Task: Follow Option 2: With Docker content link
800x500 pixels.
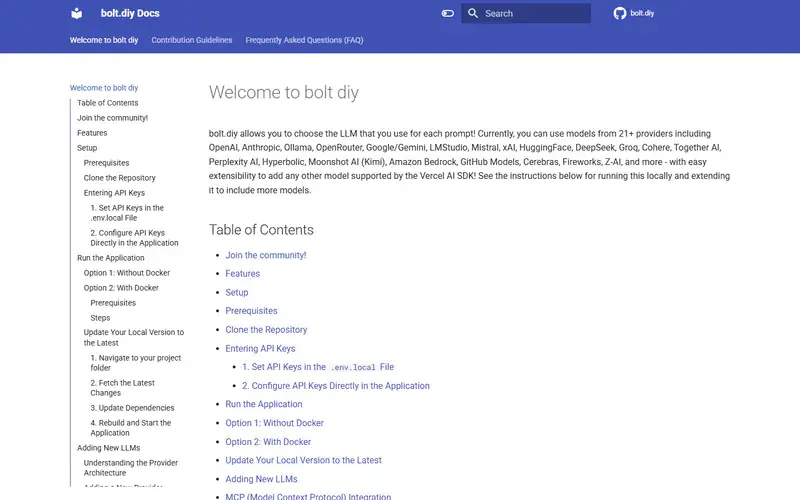Action: click(x=268, y=442)
